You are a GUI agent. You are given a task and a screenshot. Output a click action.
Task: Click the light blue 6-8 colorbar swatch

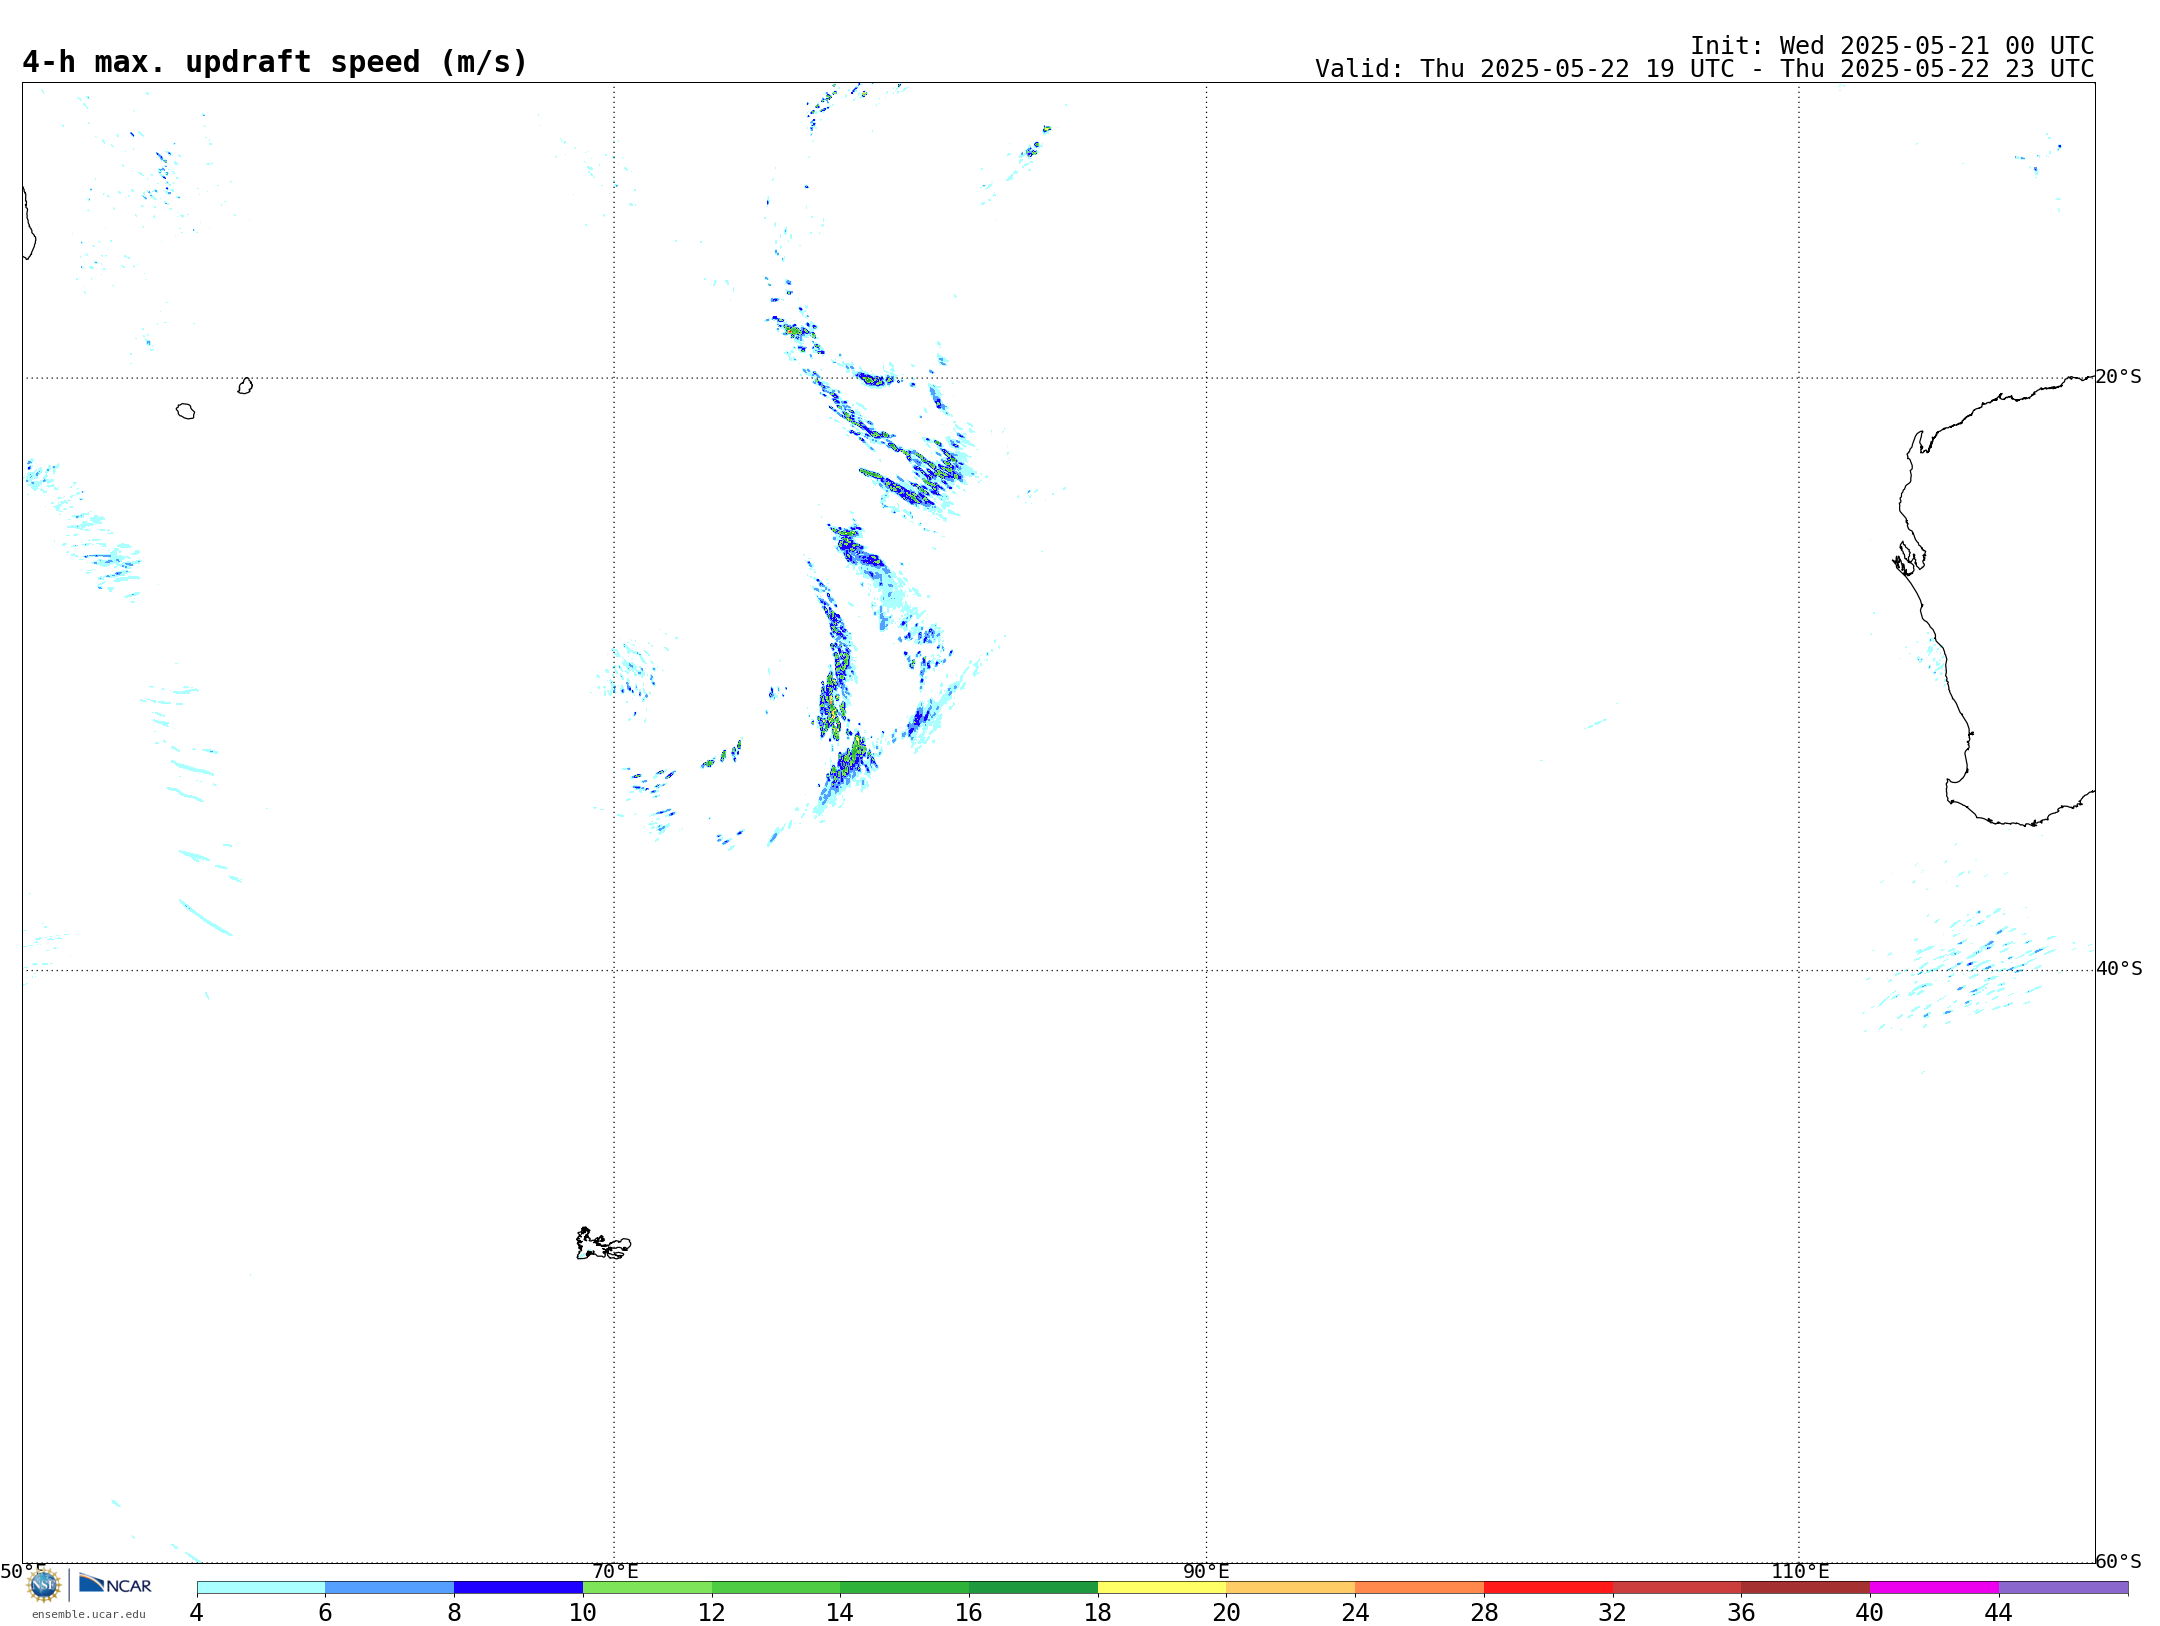pos(390,1588)
